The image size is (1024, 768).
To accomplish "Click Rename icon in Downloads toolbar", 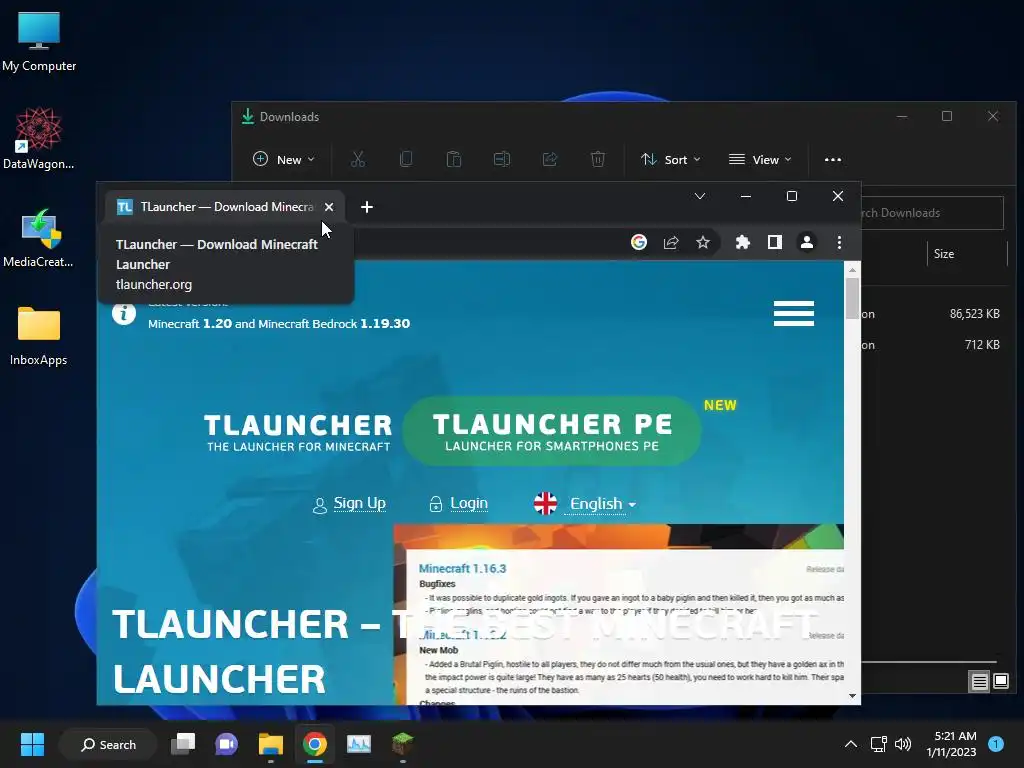I will [x=502, y=159].
